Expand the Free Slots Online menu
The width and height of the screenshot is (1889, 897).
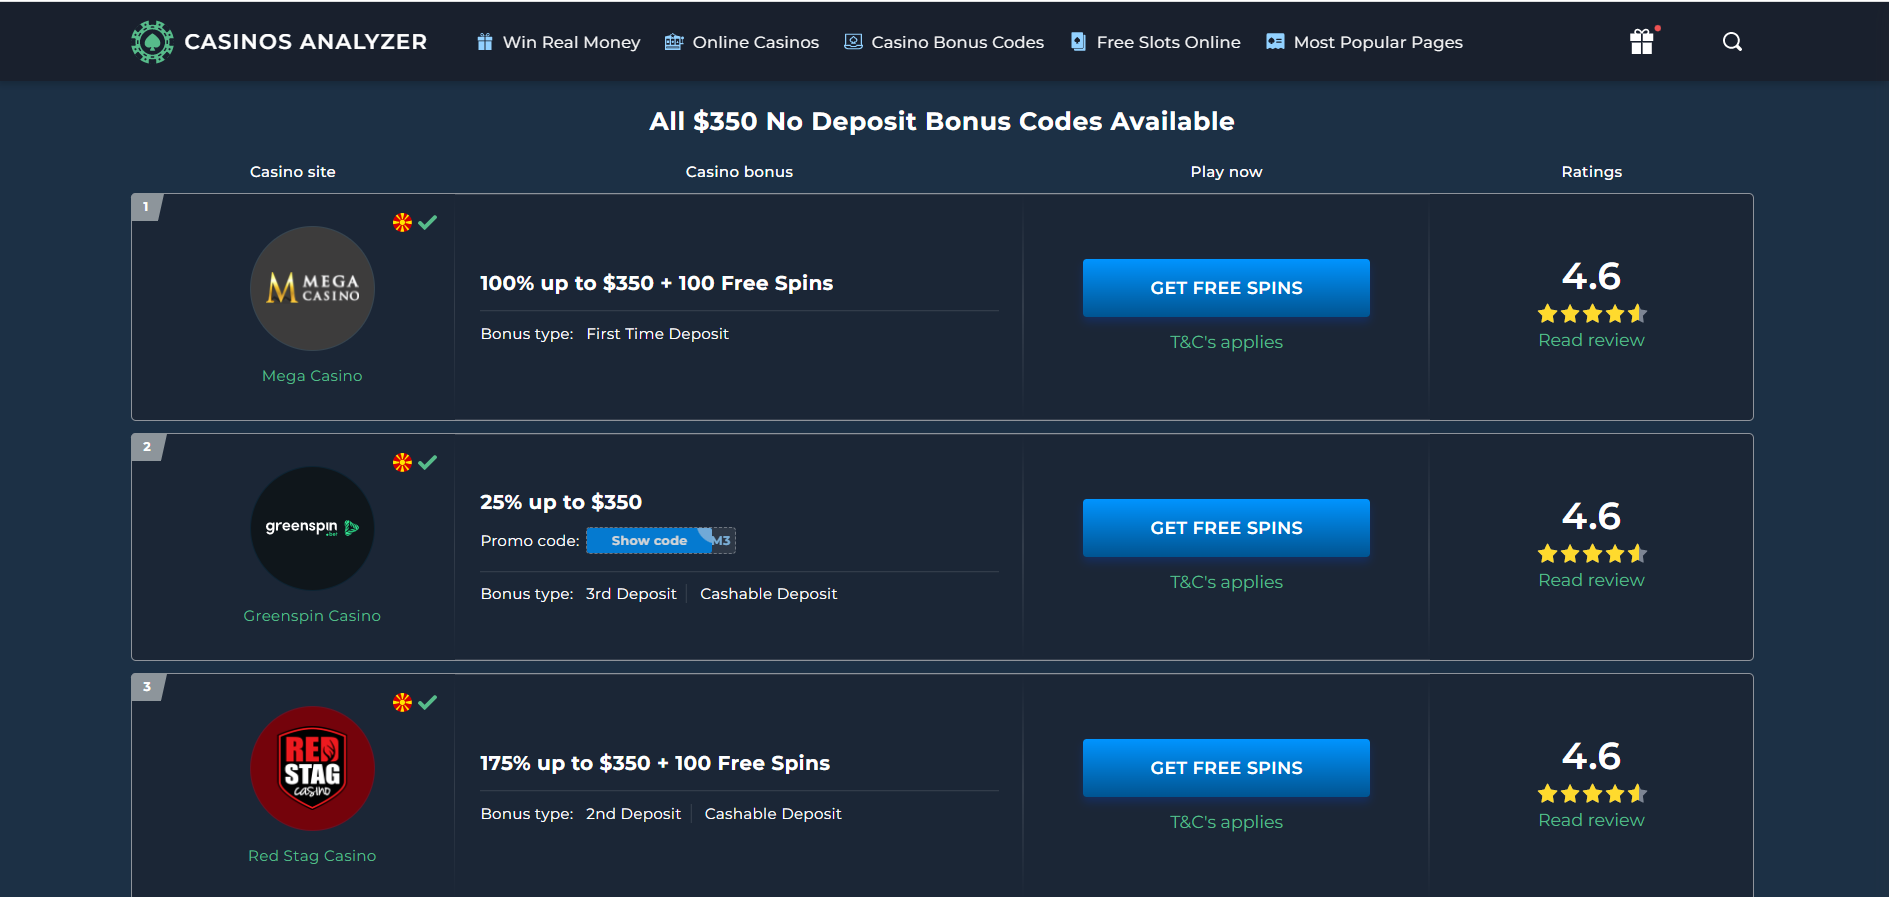point(1155,42)
